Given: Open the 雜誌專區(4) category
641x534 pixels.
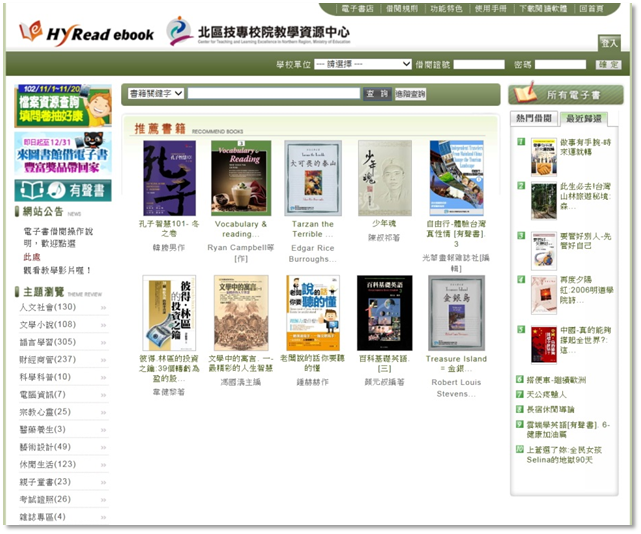Looking at the screenshot, I should pos(43,517).
